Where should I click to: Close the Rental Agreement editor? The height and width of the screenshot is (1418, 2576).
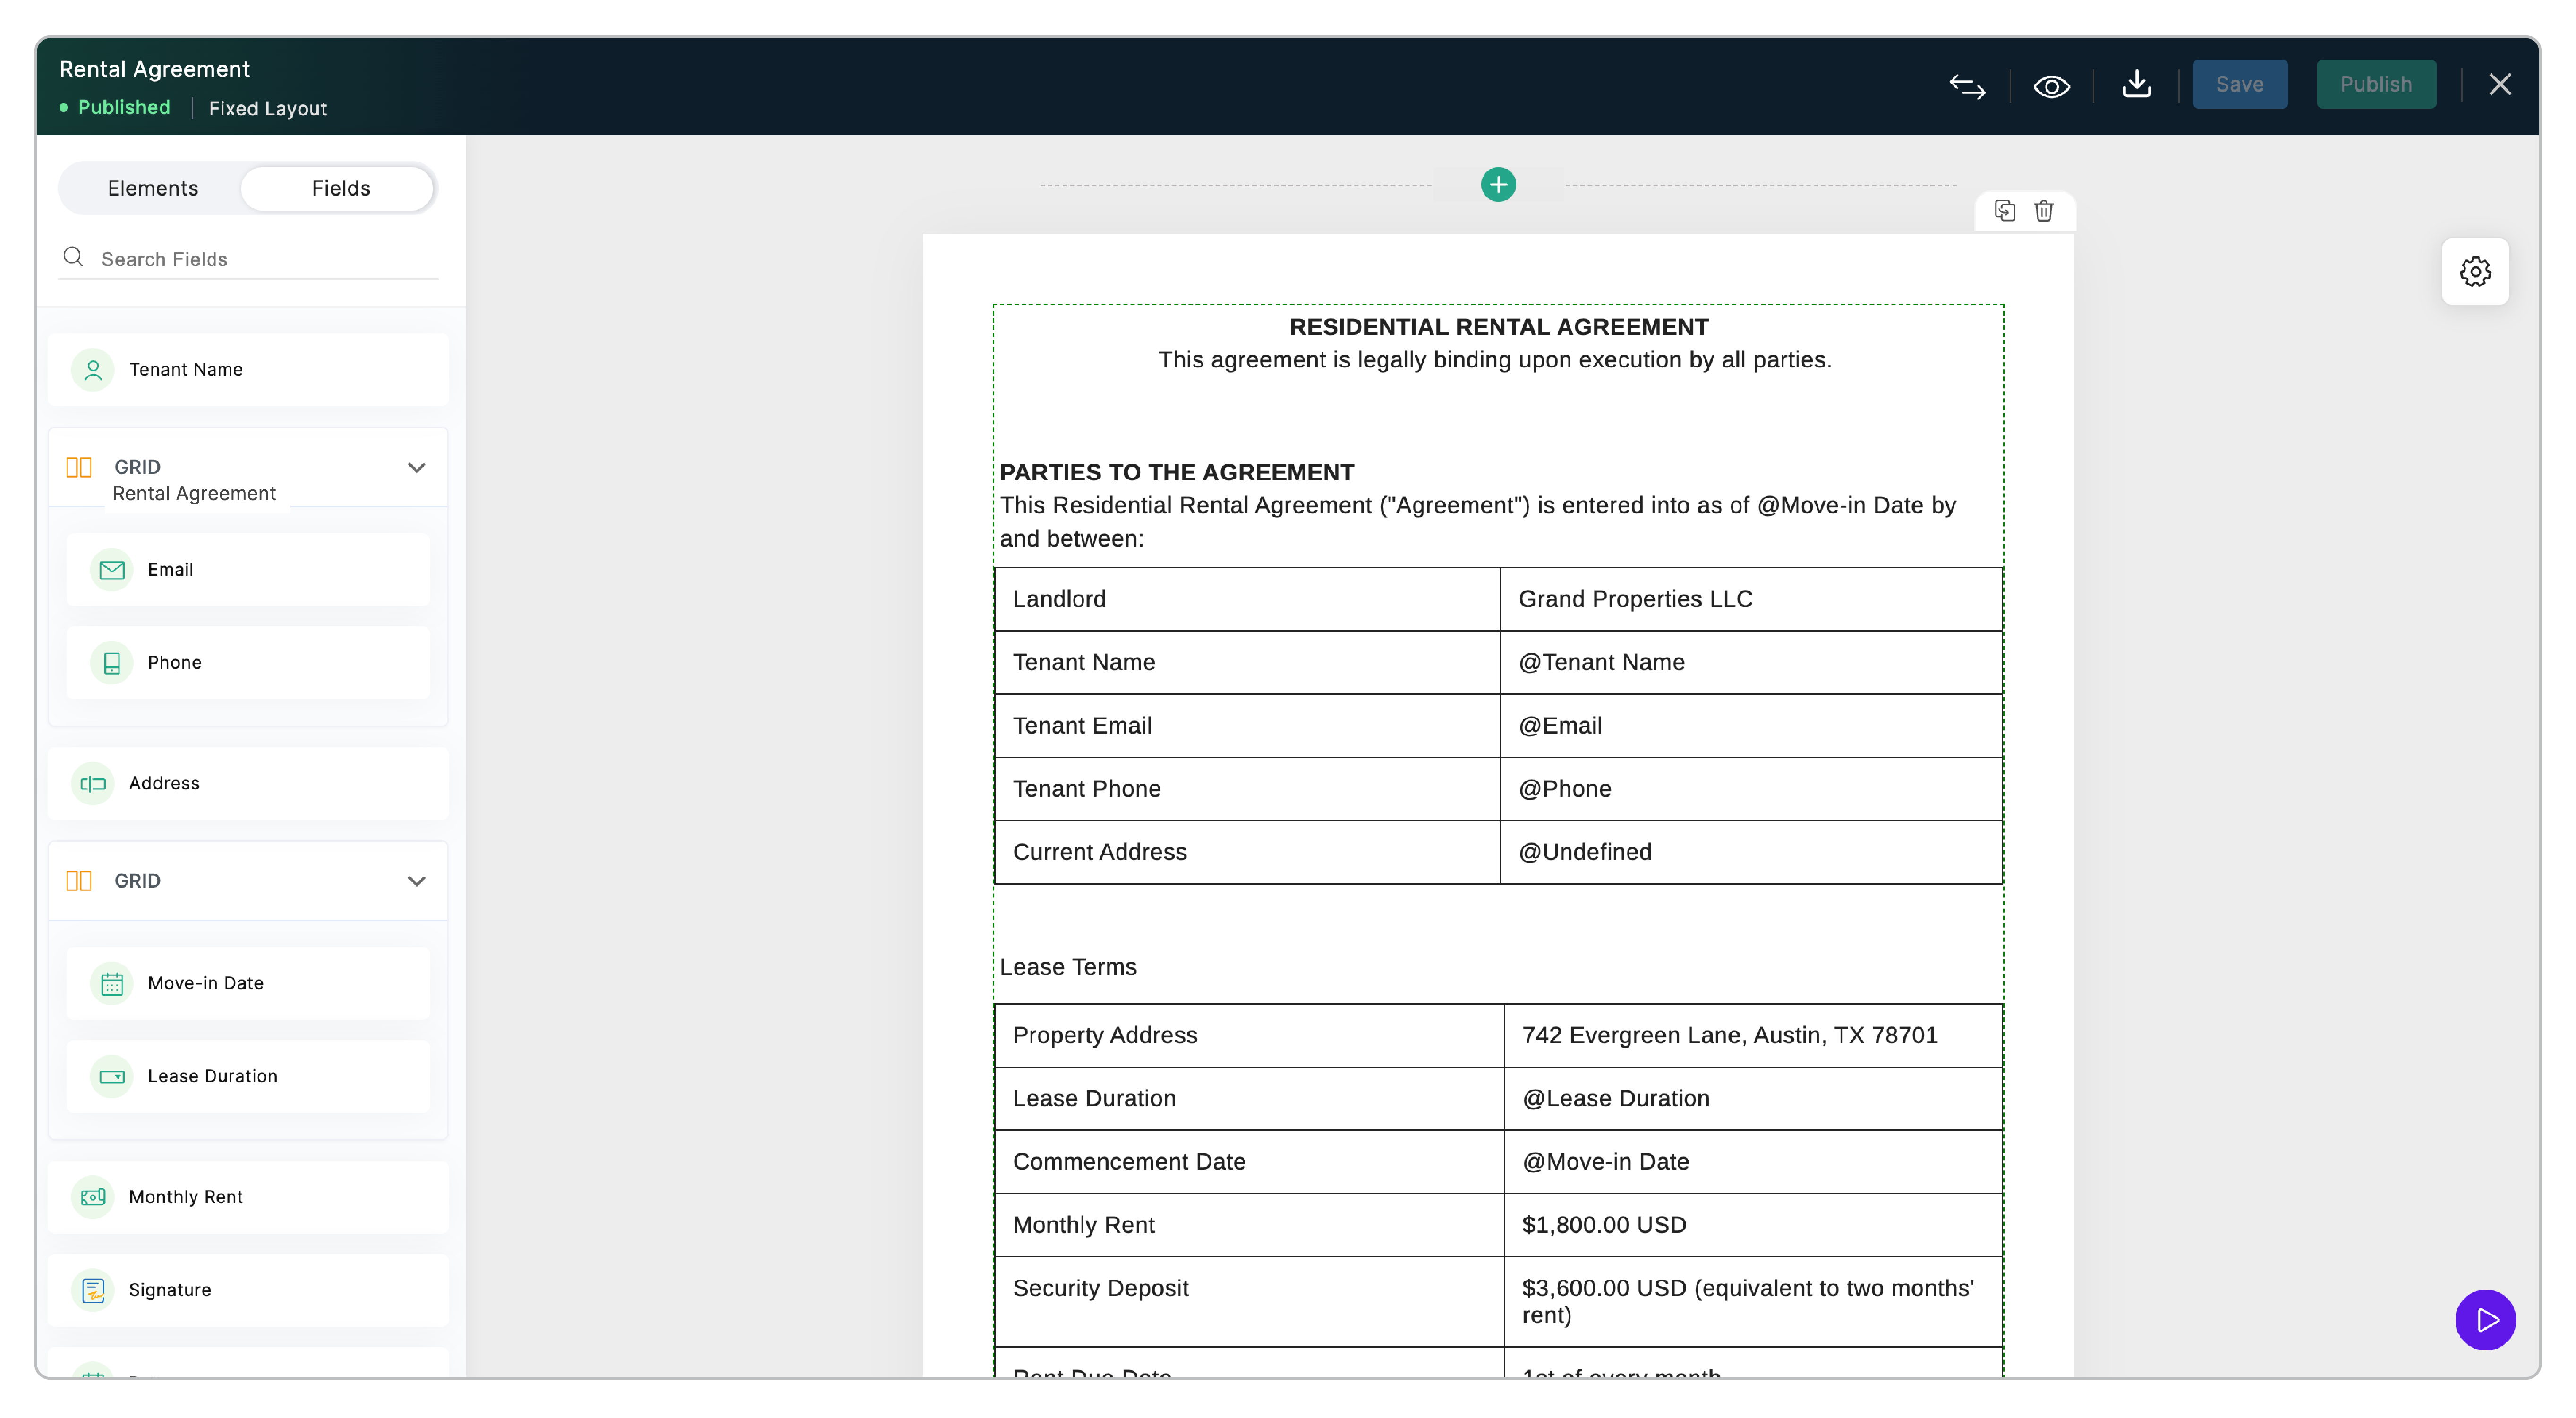[x=2500, y=85]
